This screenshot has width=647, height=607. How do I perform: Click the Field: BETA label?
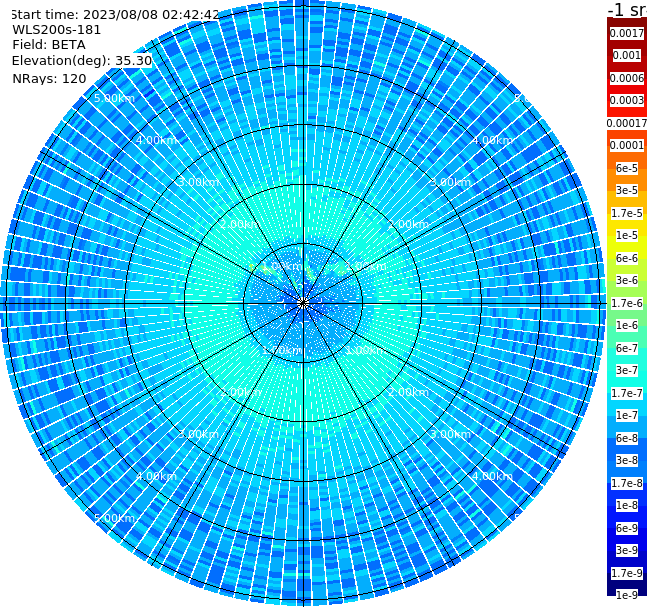(x=49, y=45)
